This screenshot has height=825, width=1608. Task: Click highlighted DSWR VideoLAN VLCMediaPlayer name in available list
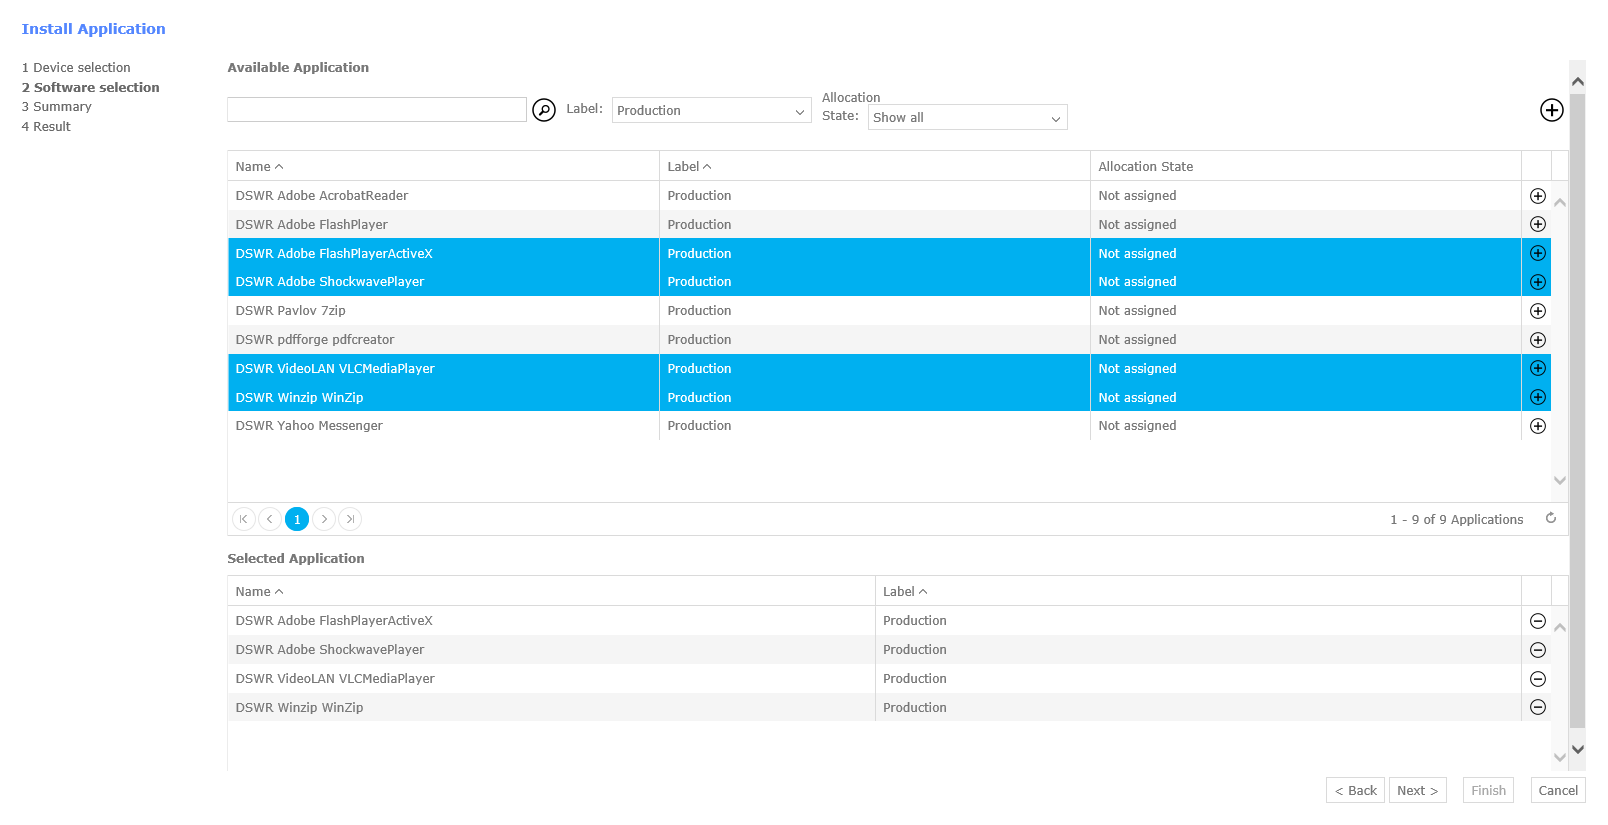point(335,369)
